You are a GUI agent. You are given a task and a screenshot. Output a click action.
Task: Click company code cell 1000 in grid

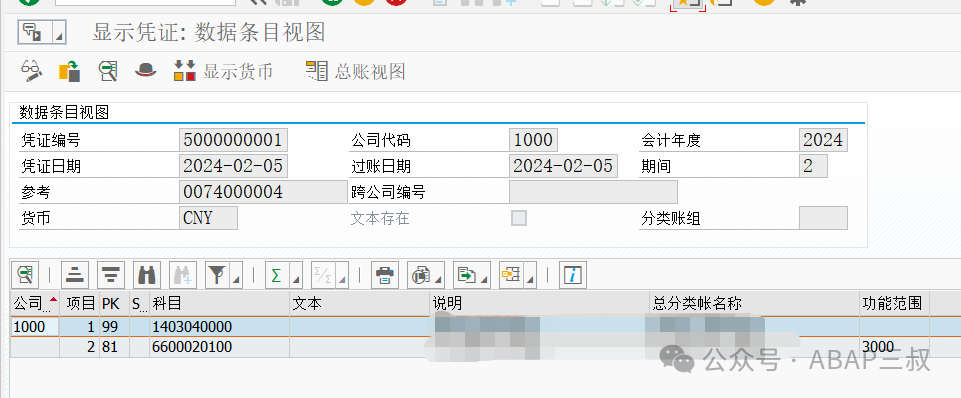coord(35,327)
